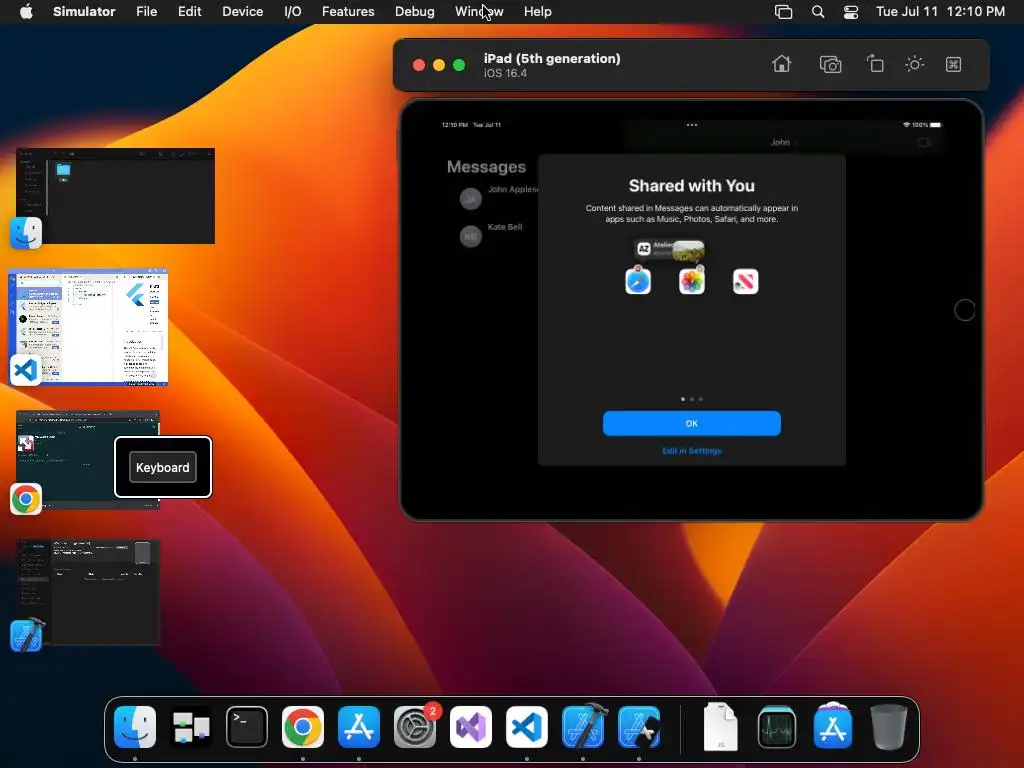Image resolution: width=1024 pixels, height=768 pixels.
Task: Take a simulator screenshot with camera icon
Action: point(830,64)
